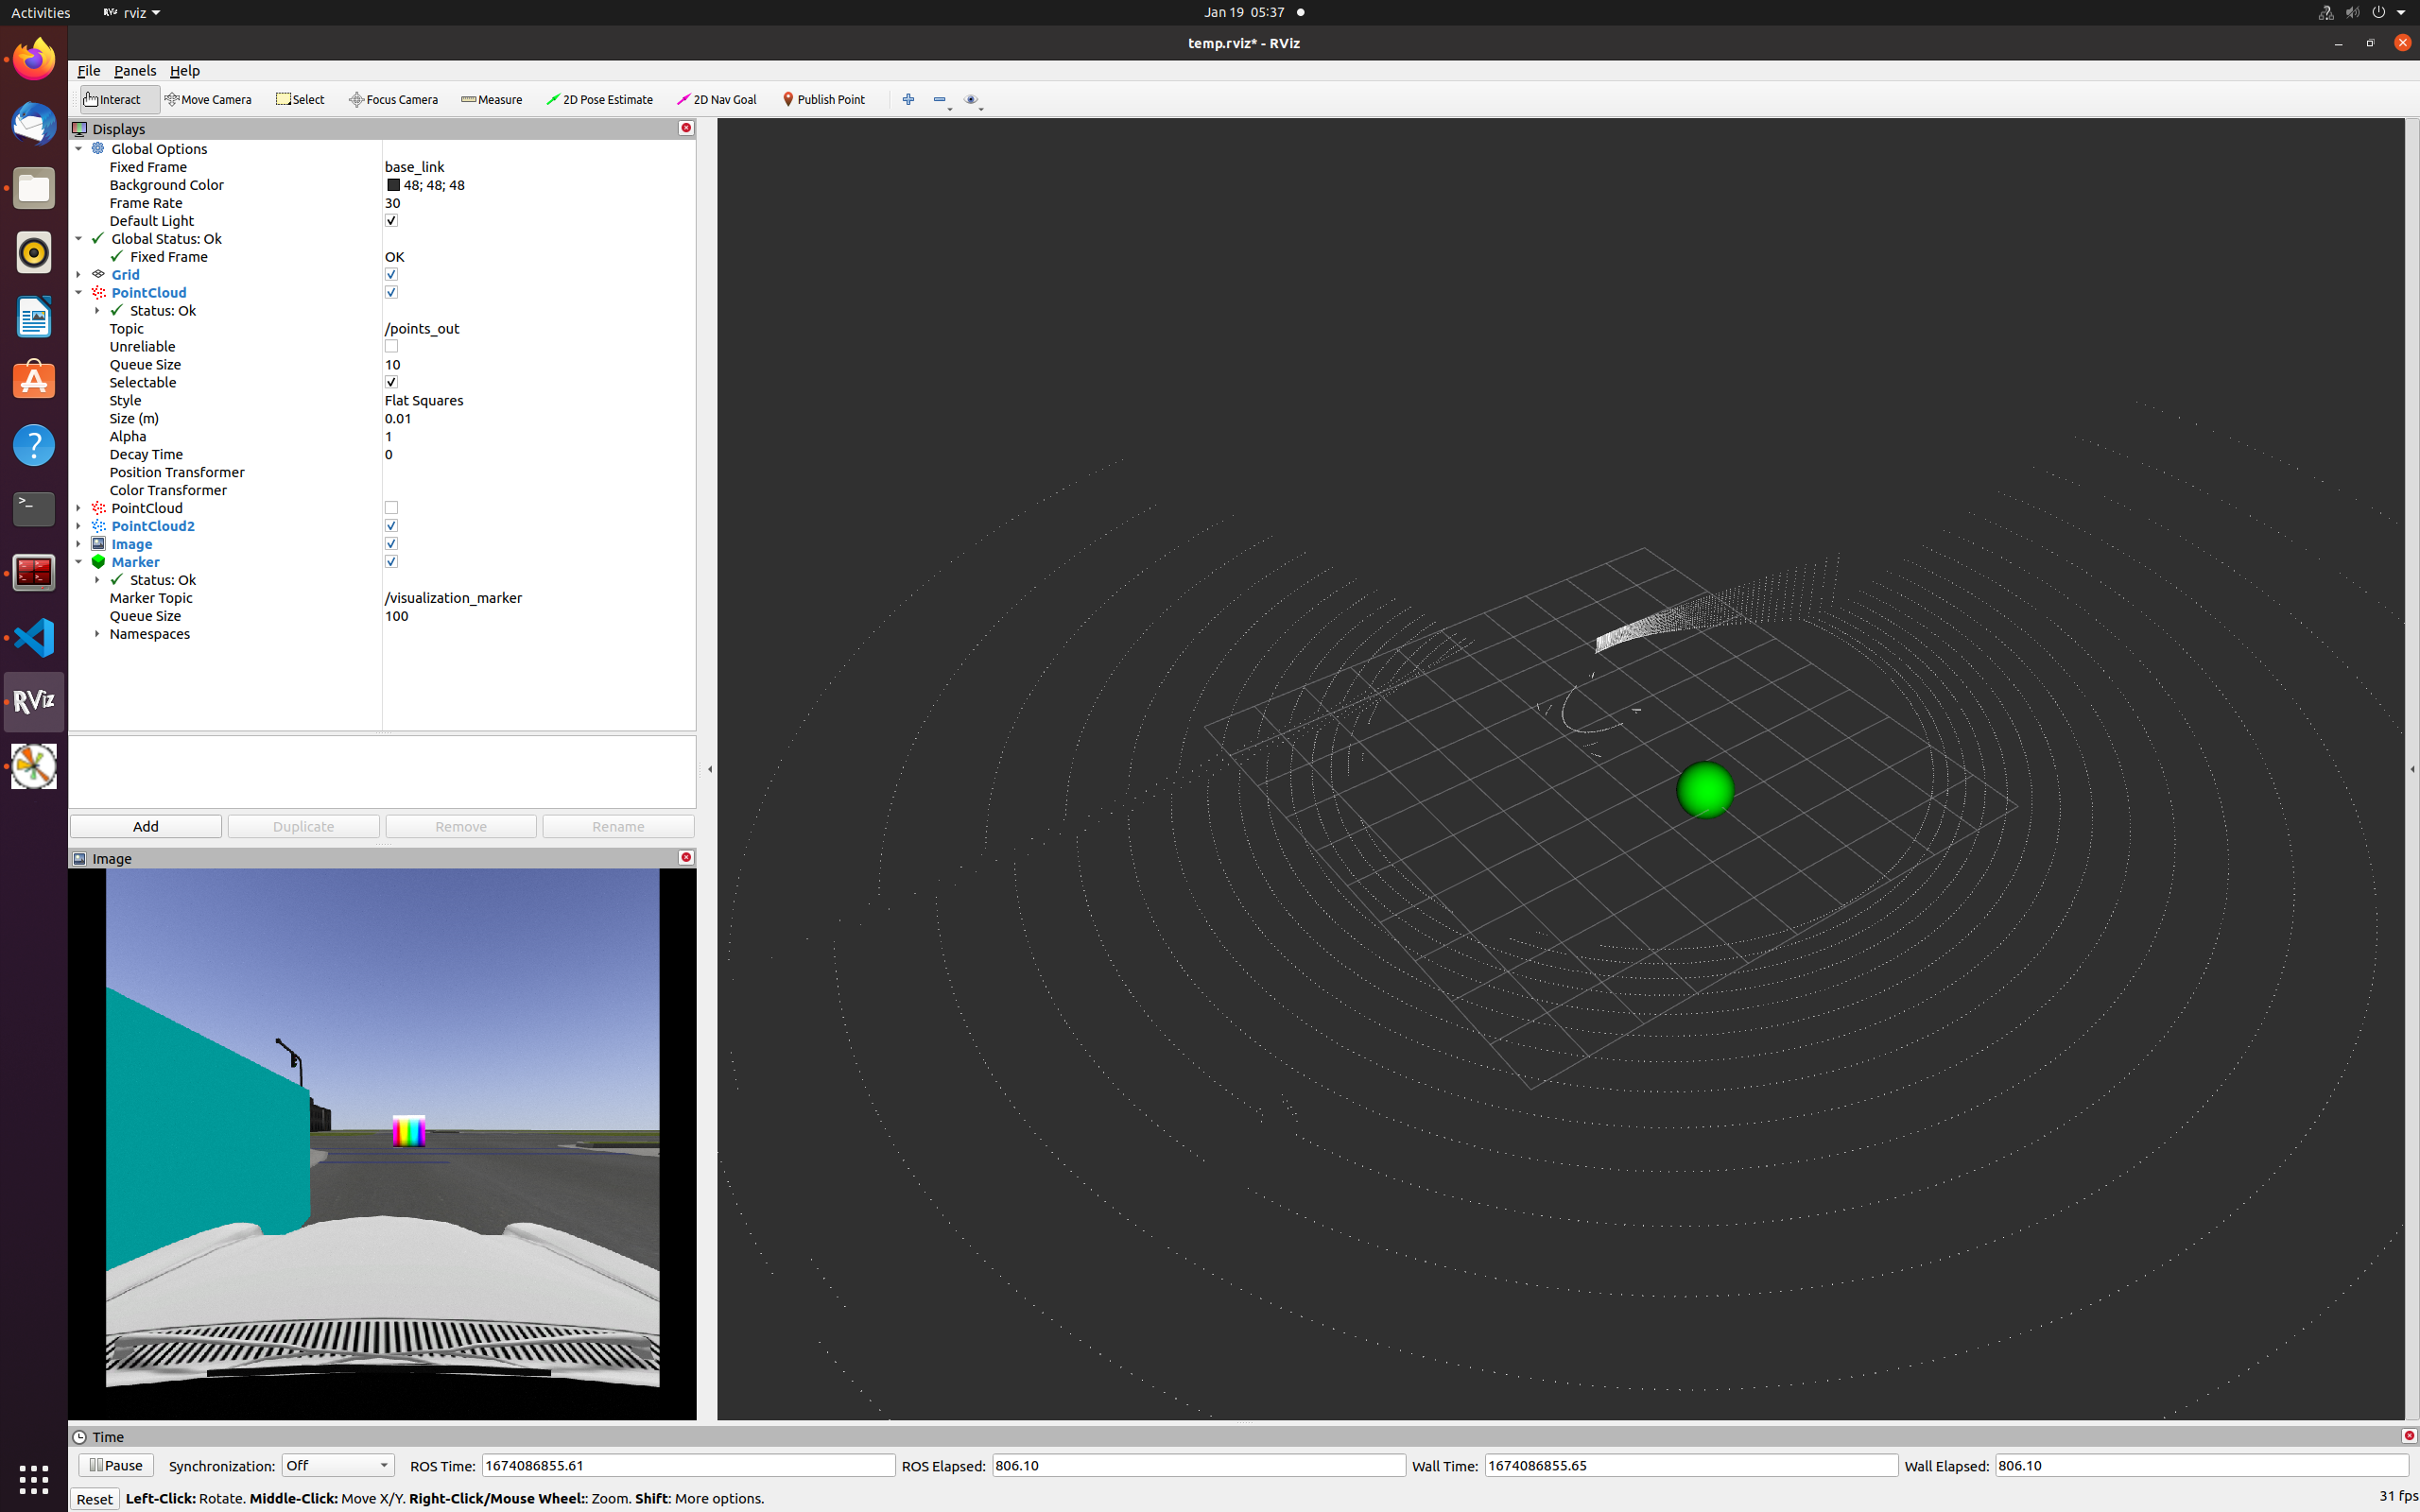Open the Panels menu
Viewport: 2420px width, 1512px height.
pyautogui.click(x=134, y=71)
